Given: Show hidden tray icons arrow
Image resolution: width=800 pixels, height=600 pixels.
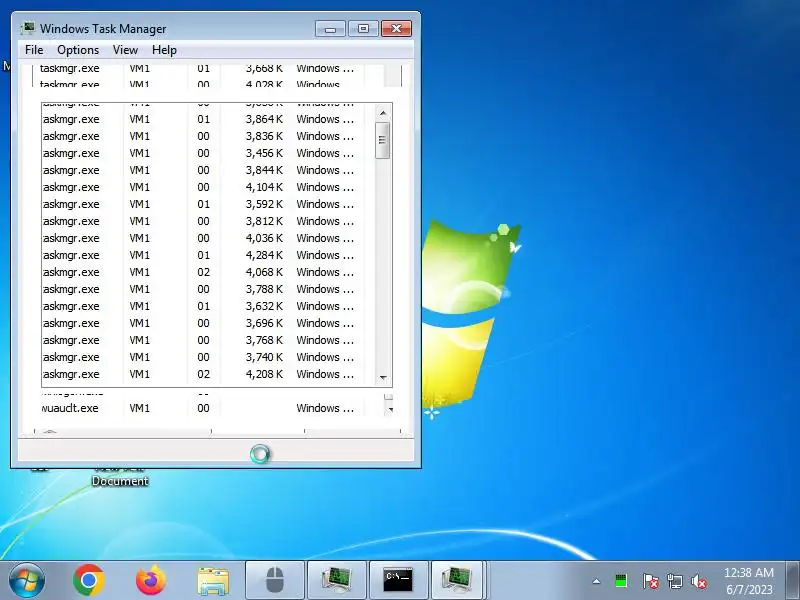Looking at the screenshot, I should [596, 581].
